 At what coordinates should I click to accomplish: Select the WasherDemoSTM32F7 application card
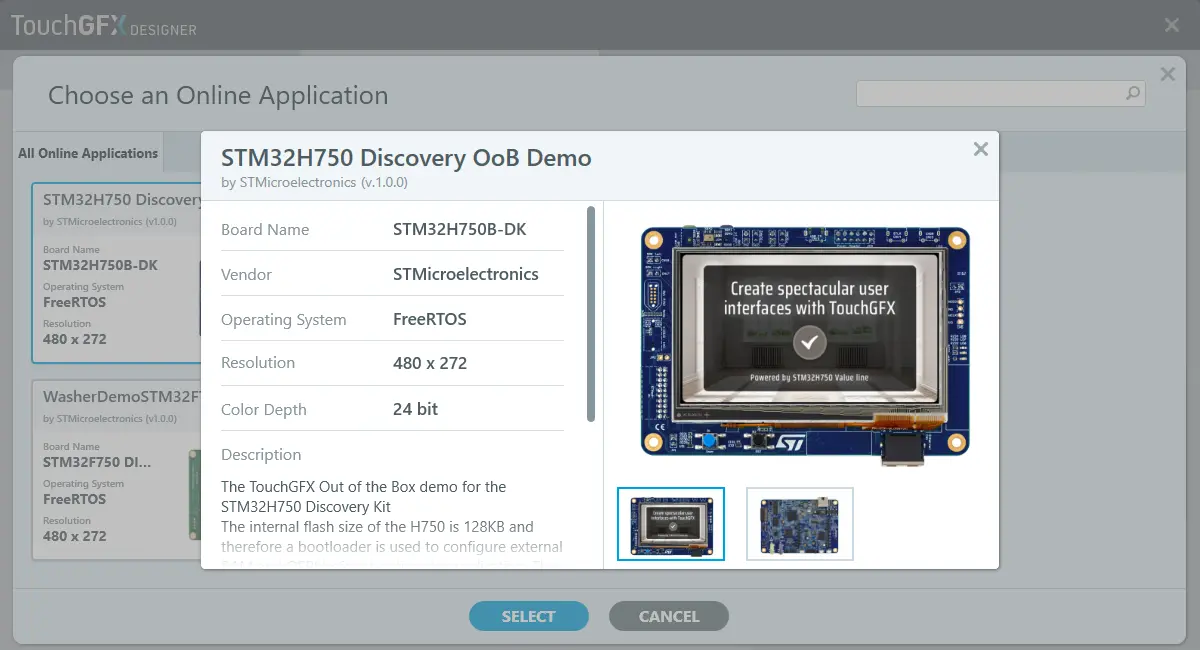click(x=117, y=469)
